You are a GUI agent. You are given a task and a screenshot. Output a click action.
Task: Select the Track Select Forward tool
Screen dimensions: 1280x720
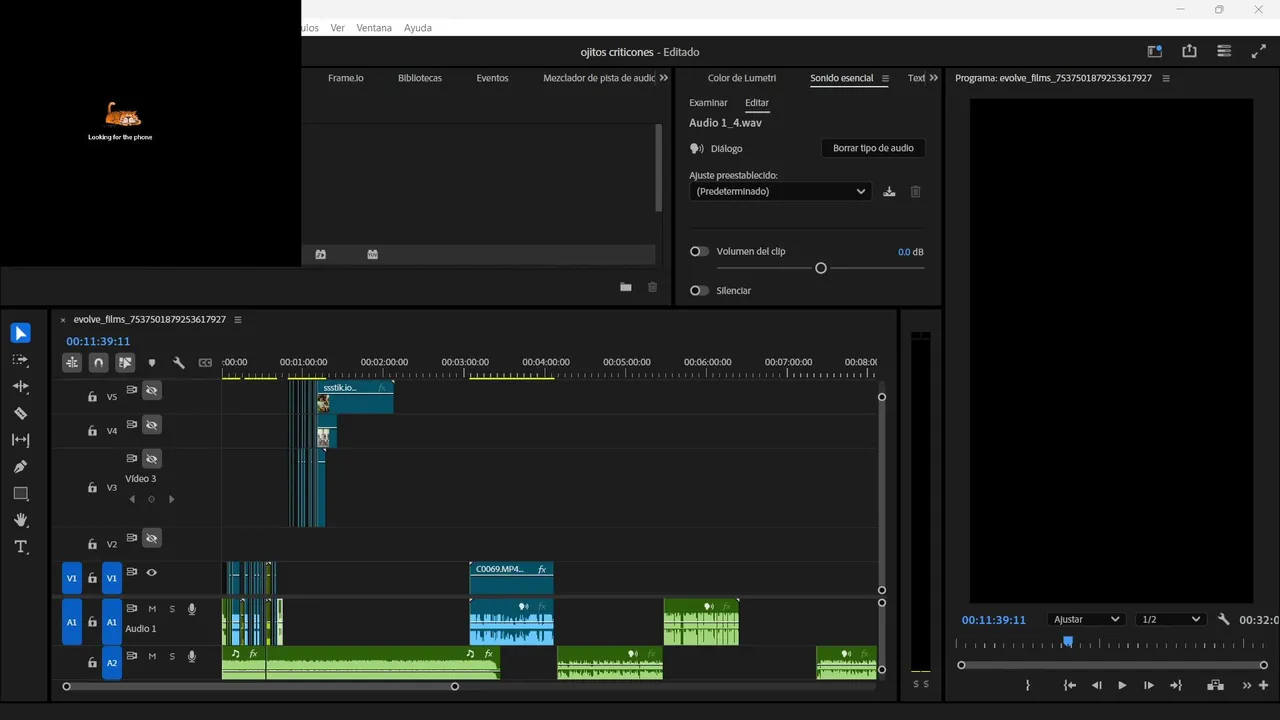(x=20, y=360)
